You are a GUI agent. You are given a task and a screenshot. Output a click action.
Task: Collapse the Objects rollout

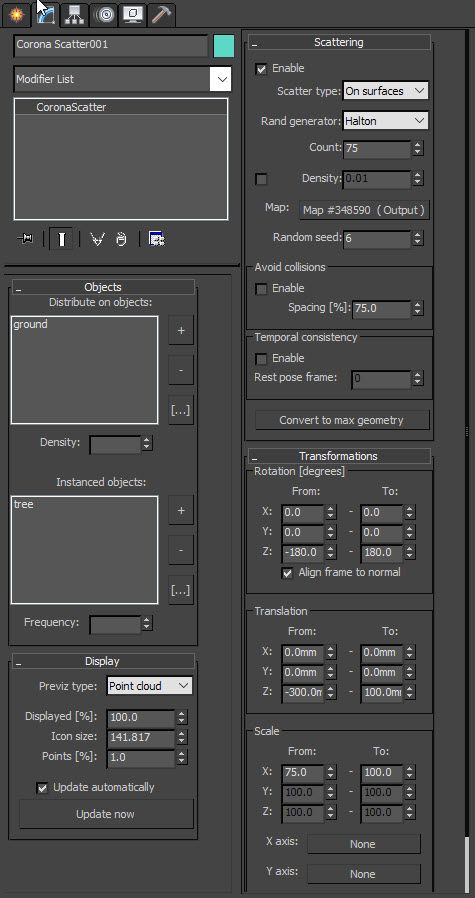(x=103, y=287)
